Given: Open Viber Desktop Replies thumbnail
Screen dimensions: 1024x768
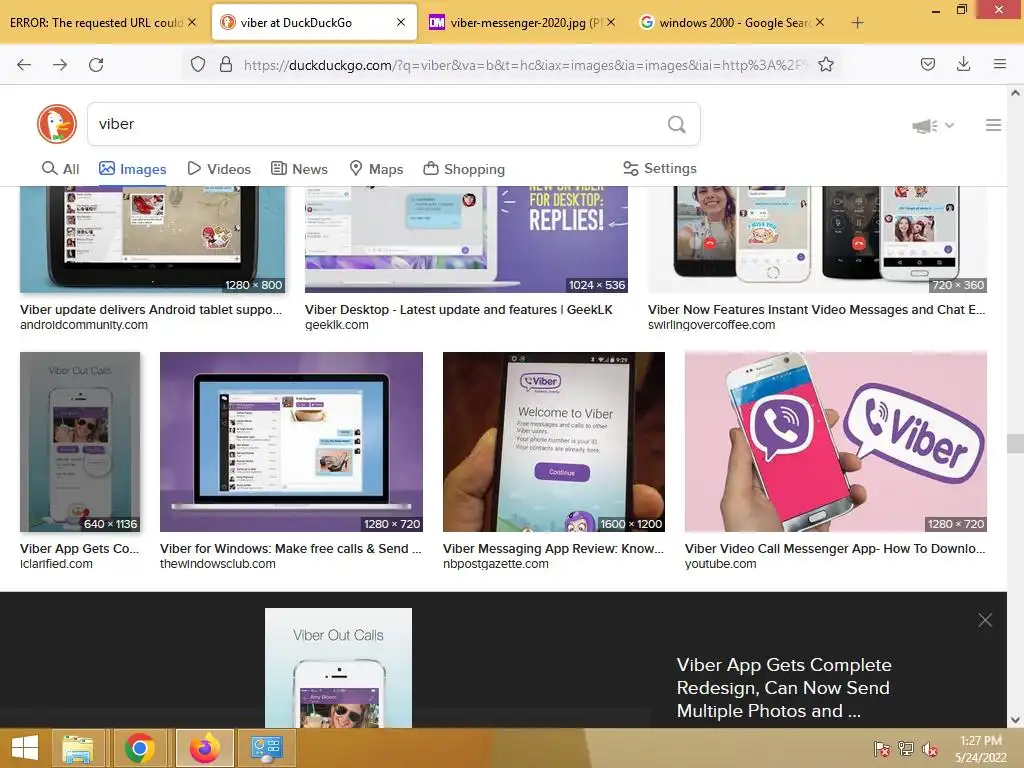Looking at the screenshot, I should click(x=466, y=239).
